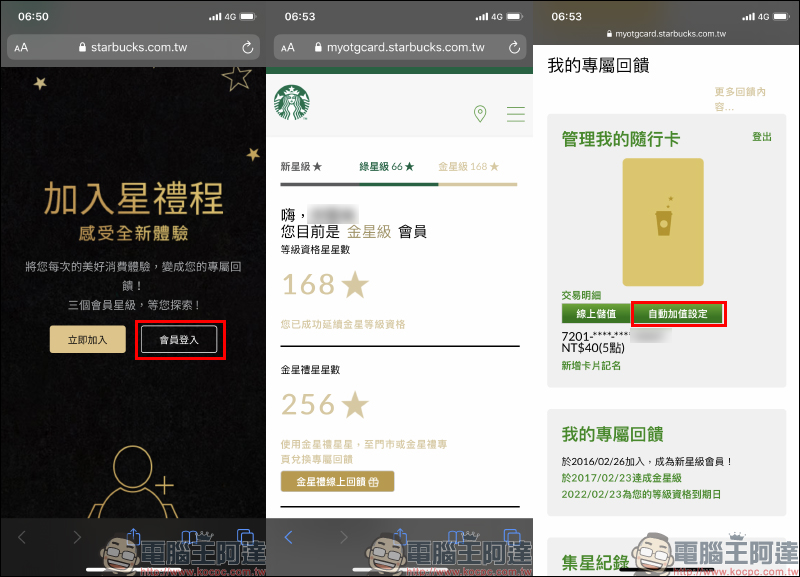
Task: Open the store locator pin icon
Action: pyautogui.click(x=480, y=113)
